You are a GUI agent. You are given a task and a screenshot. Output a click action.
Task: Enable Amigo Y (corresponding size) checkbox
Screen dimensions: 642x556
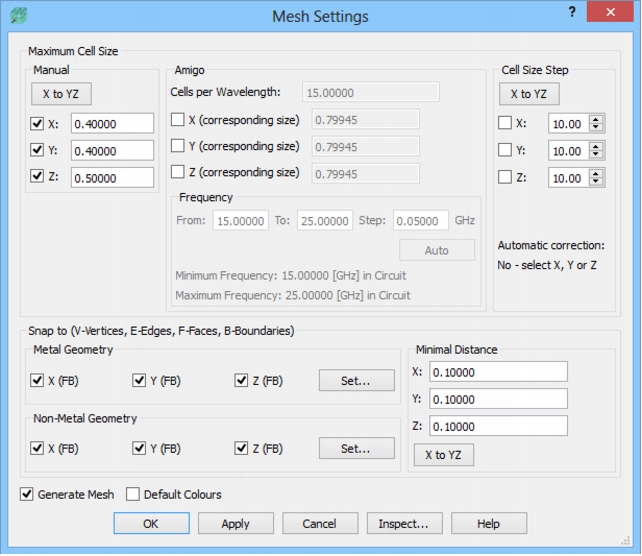178,146
